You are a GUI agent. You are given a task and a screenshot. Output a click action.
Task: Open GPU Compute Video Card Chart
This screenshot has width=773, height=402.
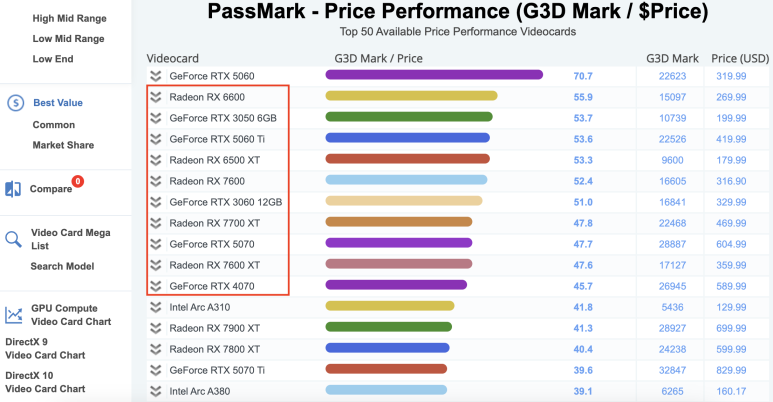[71, 315]
